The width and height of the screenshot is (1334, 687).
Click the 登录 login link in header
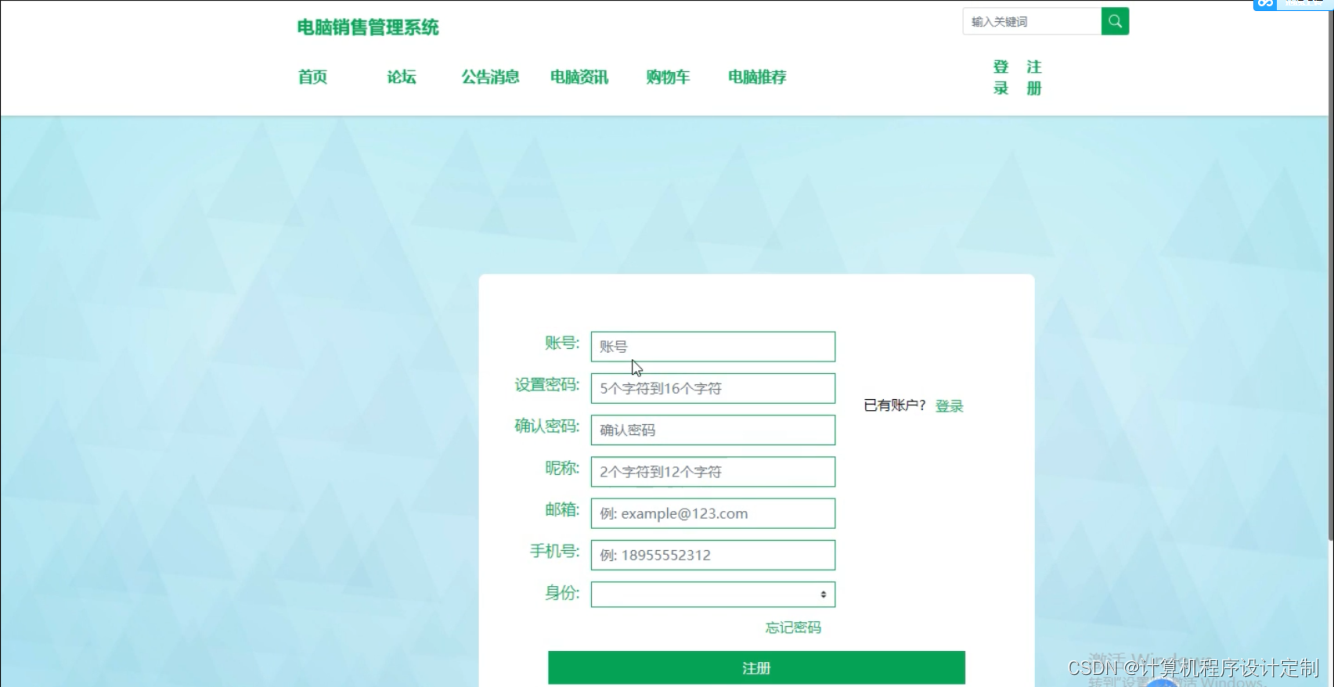click(x=1000, y=77)
